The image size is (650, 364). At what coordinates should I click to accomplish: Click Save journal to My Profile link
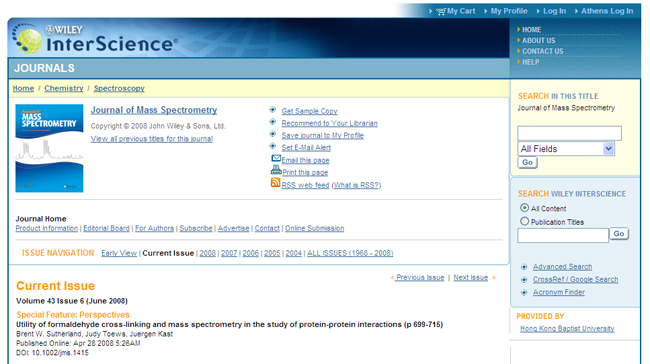pyautogui.click(x=323, y=135)
